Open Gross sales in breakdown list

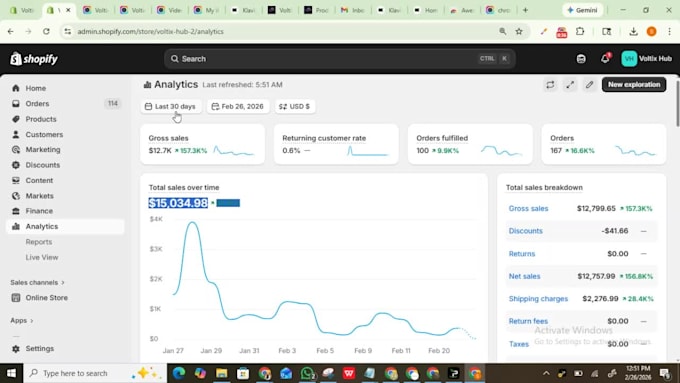528,209
